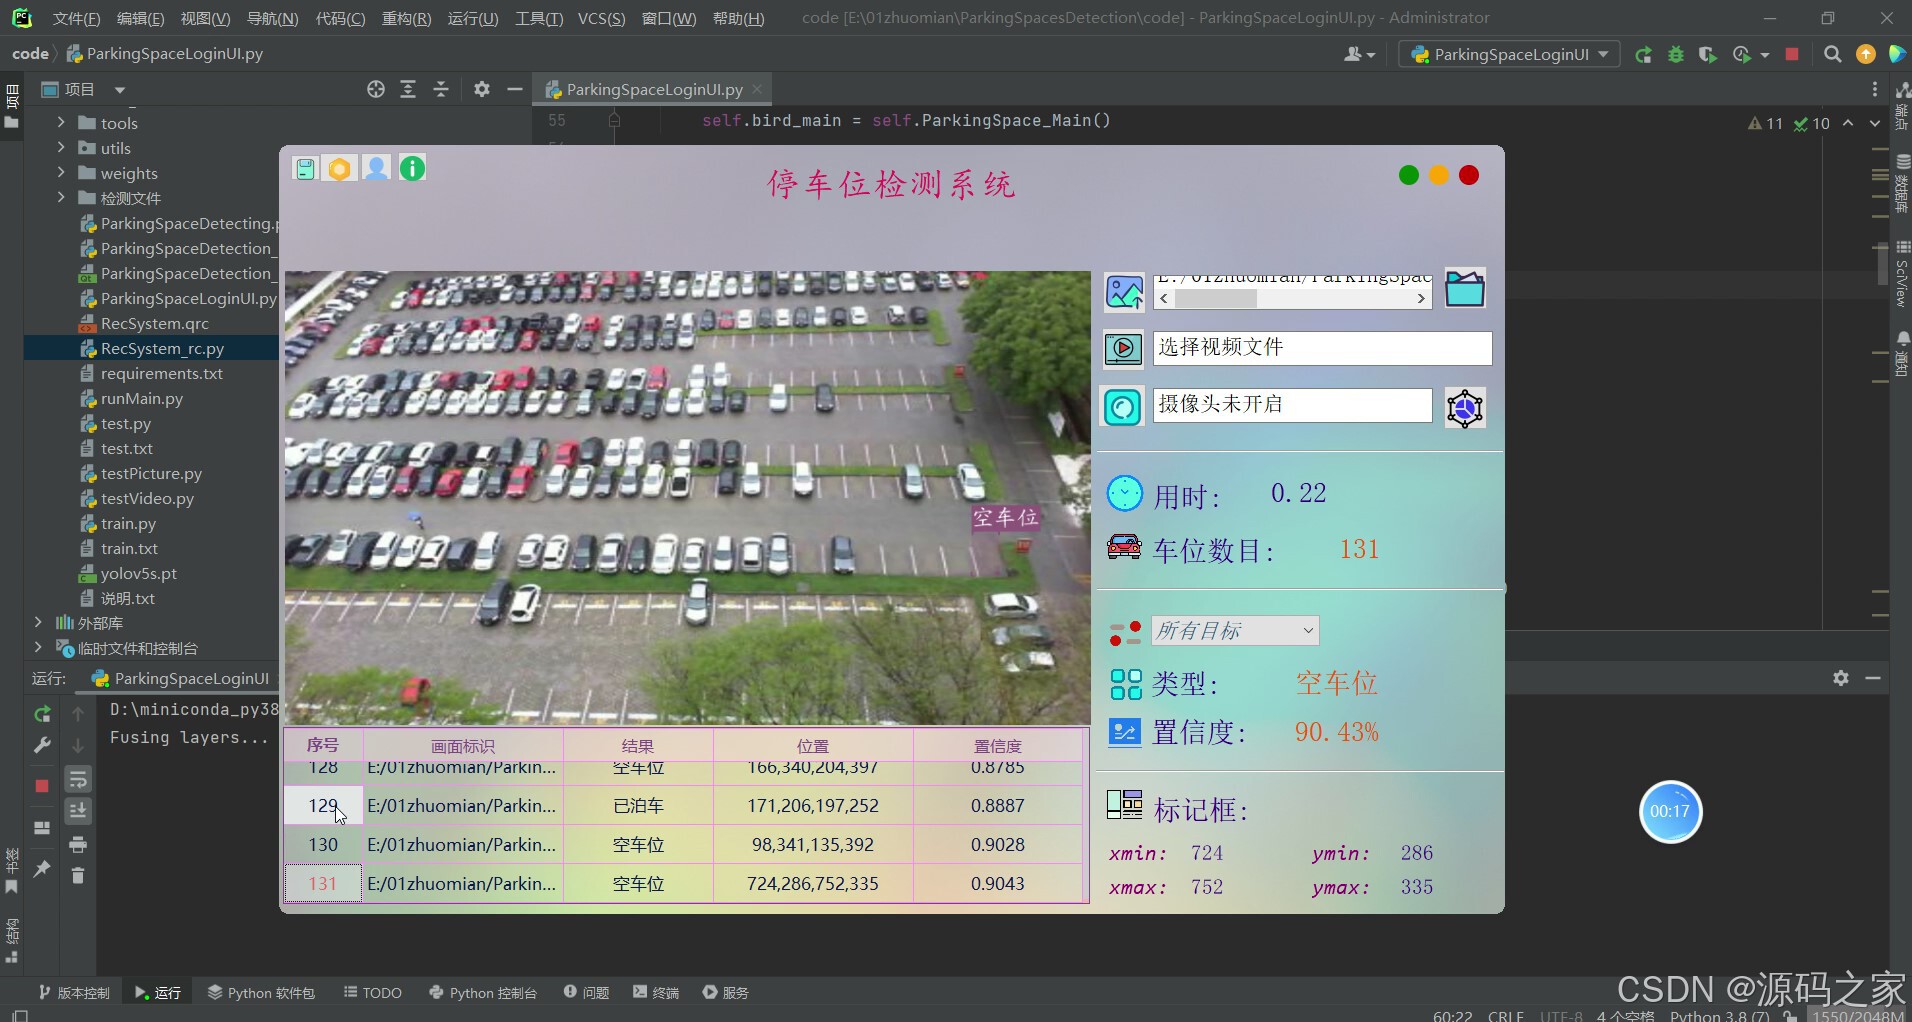This screenshot has height=1022, width=1912.
Task: Click the soccer-ball settings icon beside camera field
Action: [1465, 408]
